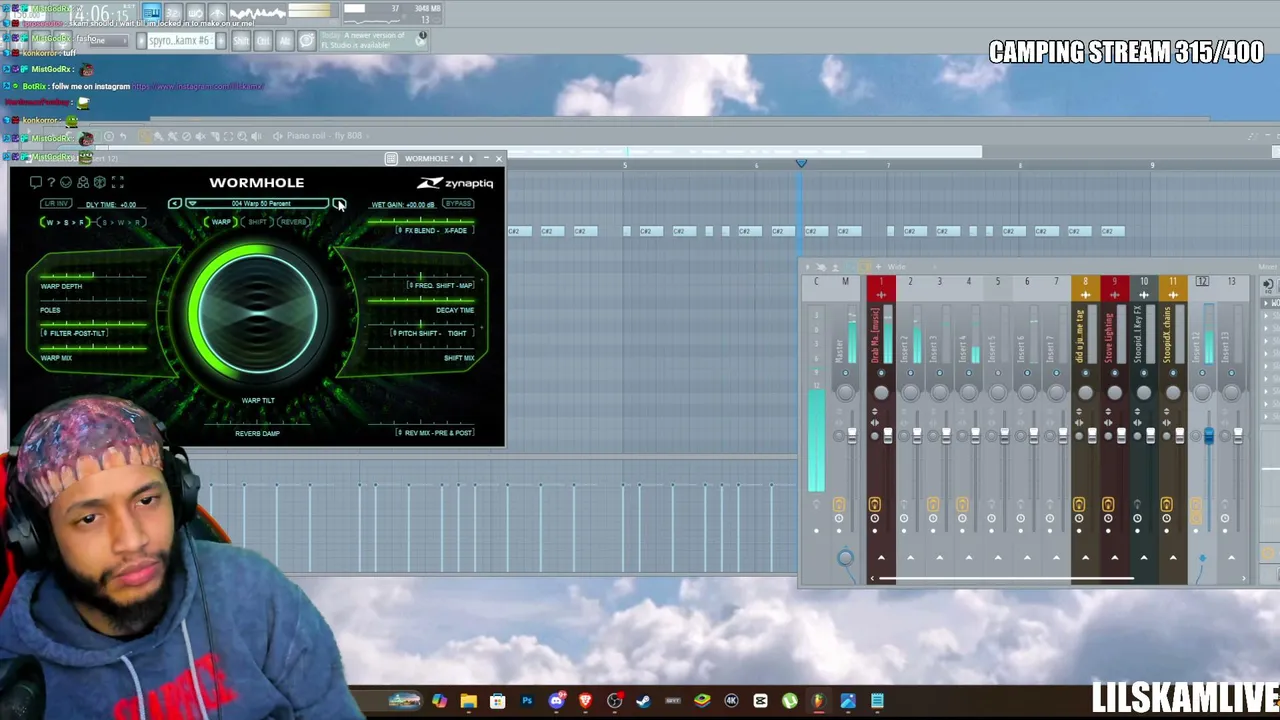The width and height of the screenshot is (1280, 720).
Task: Load previous Wormhole preset with left arrow
Action: (x=175, y=204)
